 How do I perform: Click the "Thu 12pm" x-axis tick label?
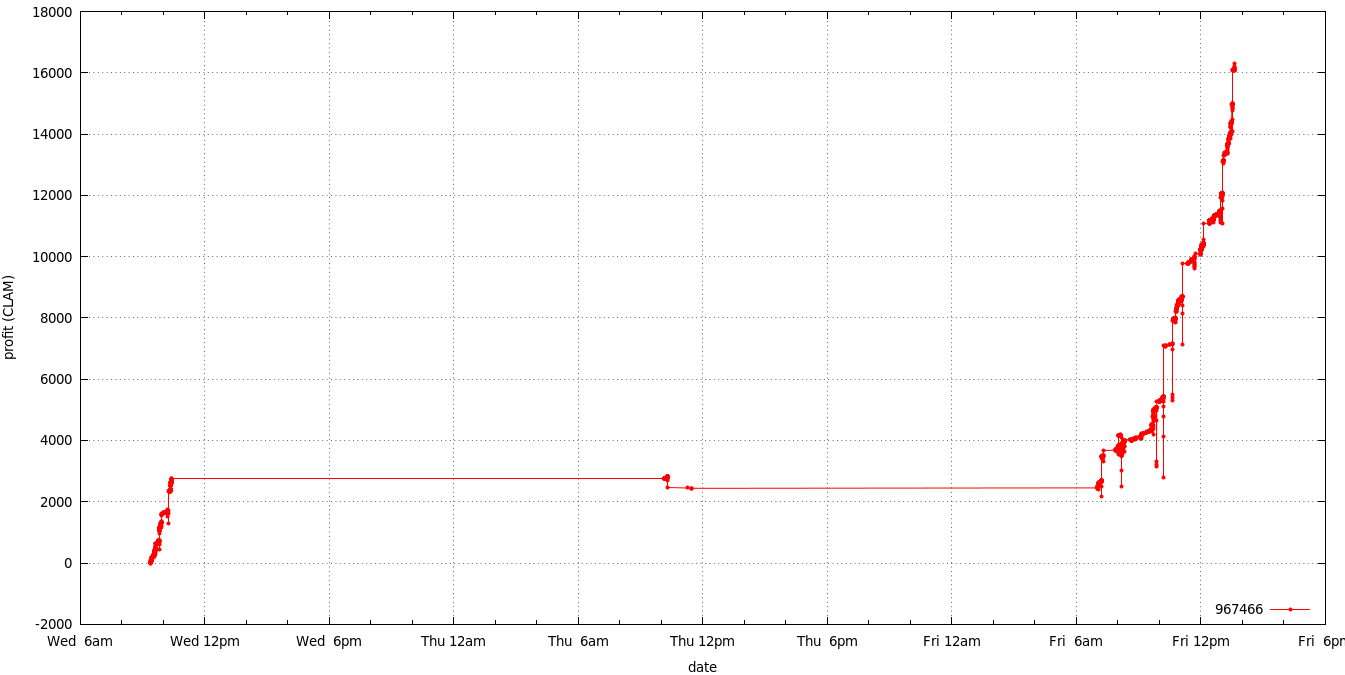(702, 641)
